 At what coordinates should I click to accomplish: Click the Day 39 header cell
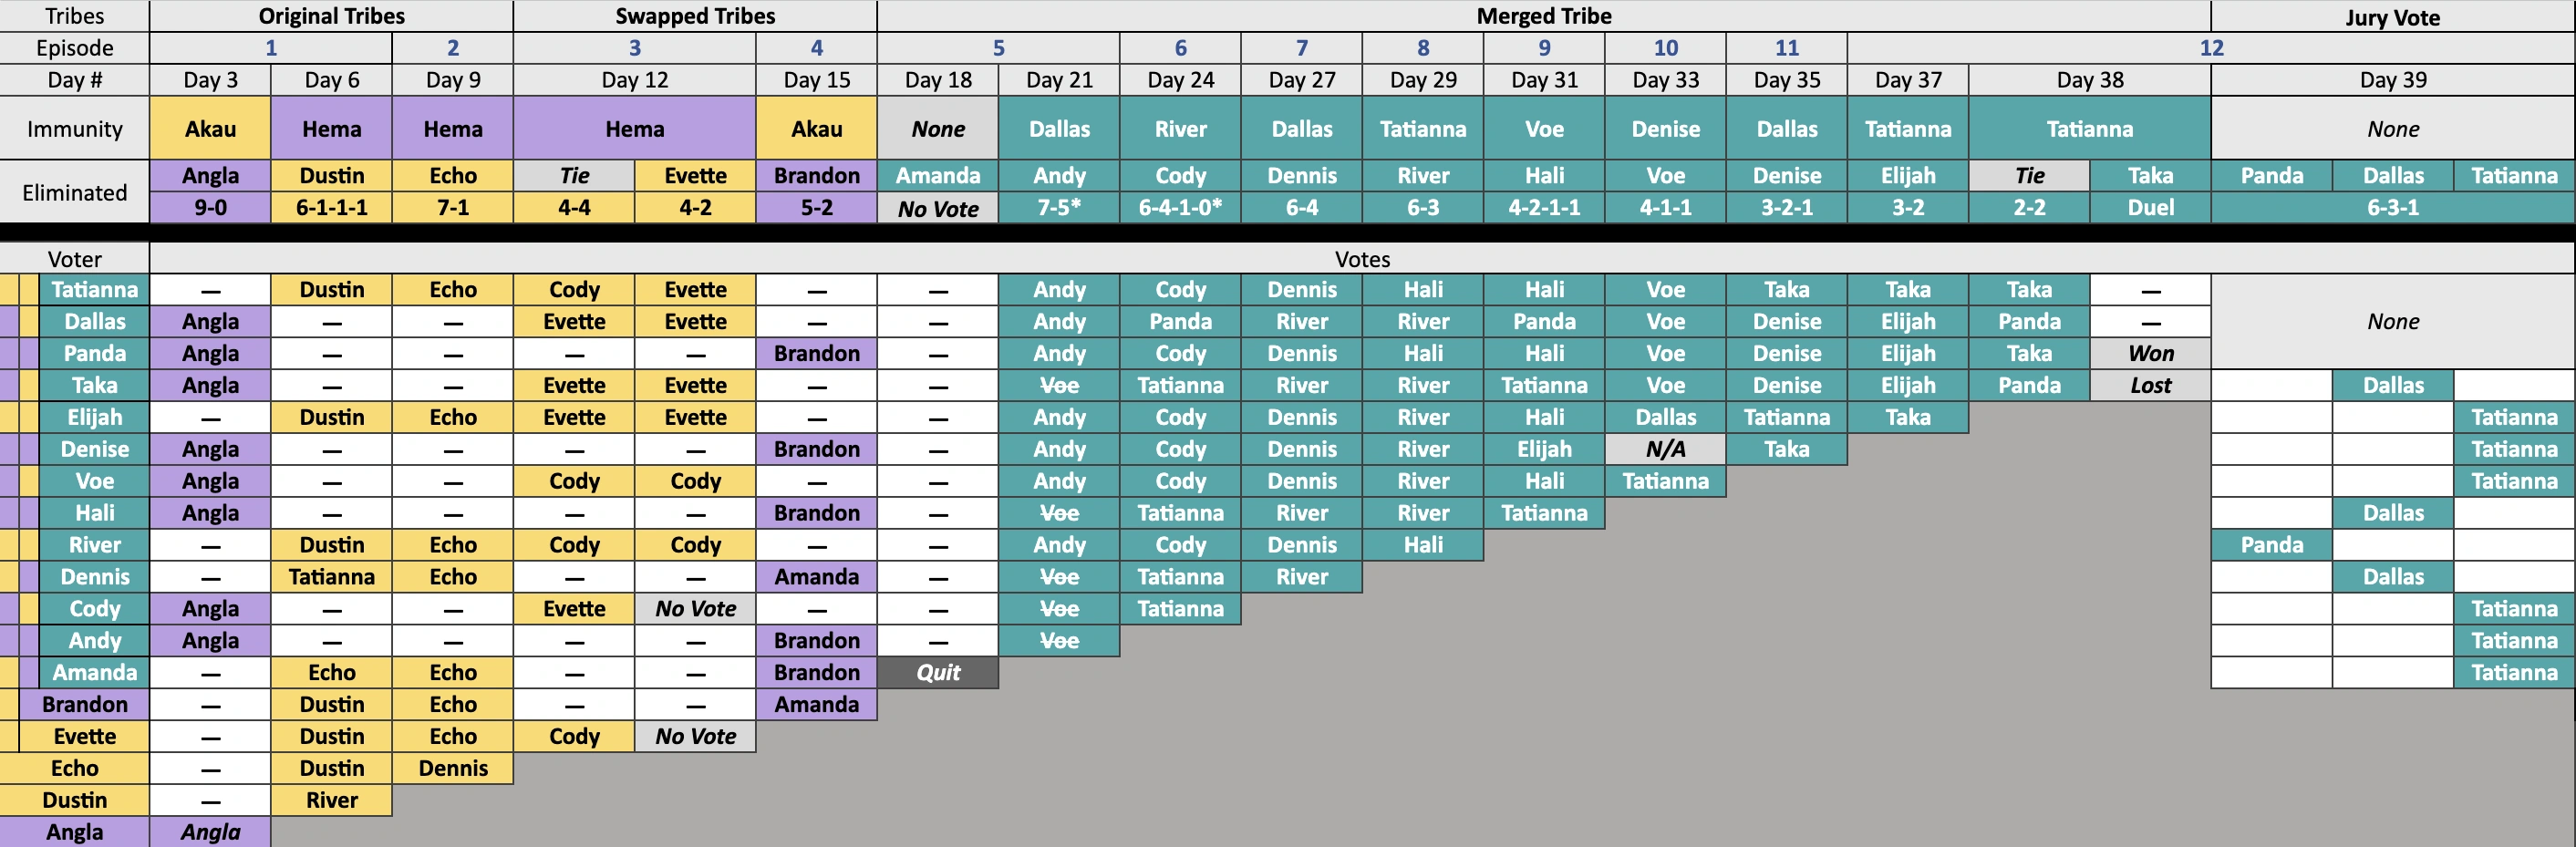point(2392,80)
